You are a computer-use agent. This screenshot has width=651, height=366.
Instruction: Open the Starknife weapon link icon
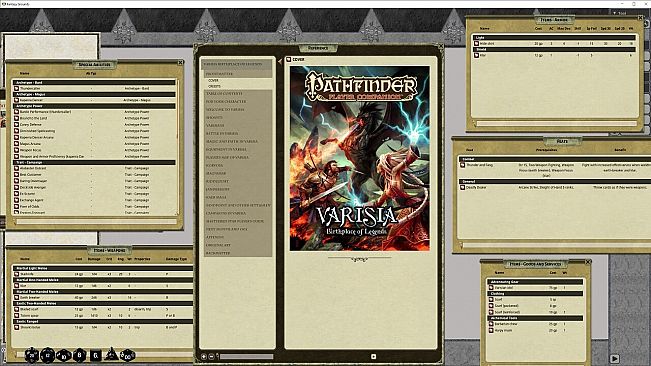click(x=16, y=274)
